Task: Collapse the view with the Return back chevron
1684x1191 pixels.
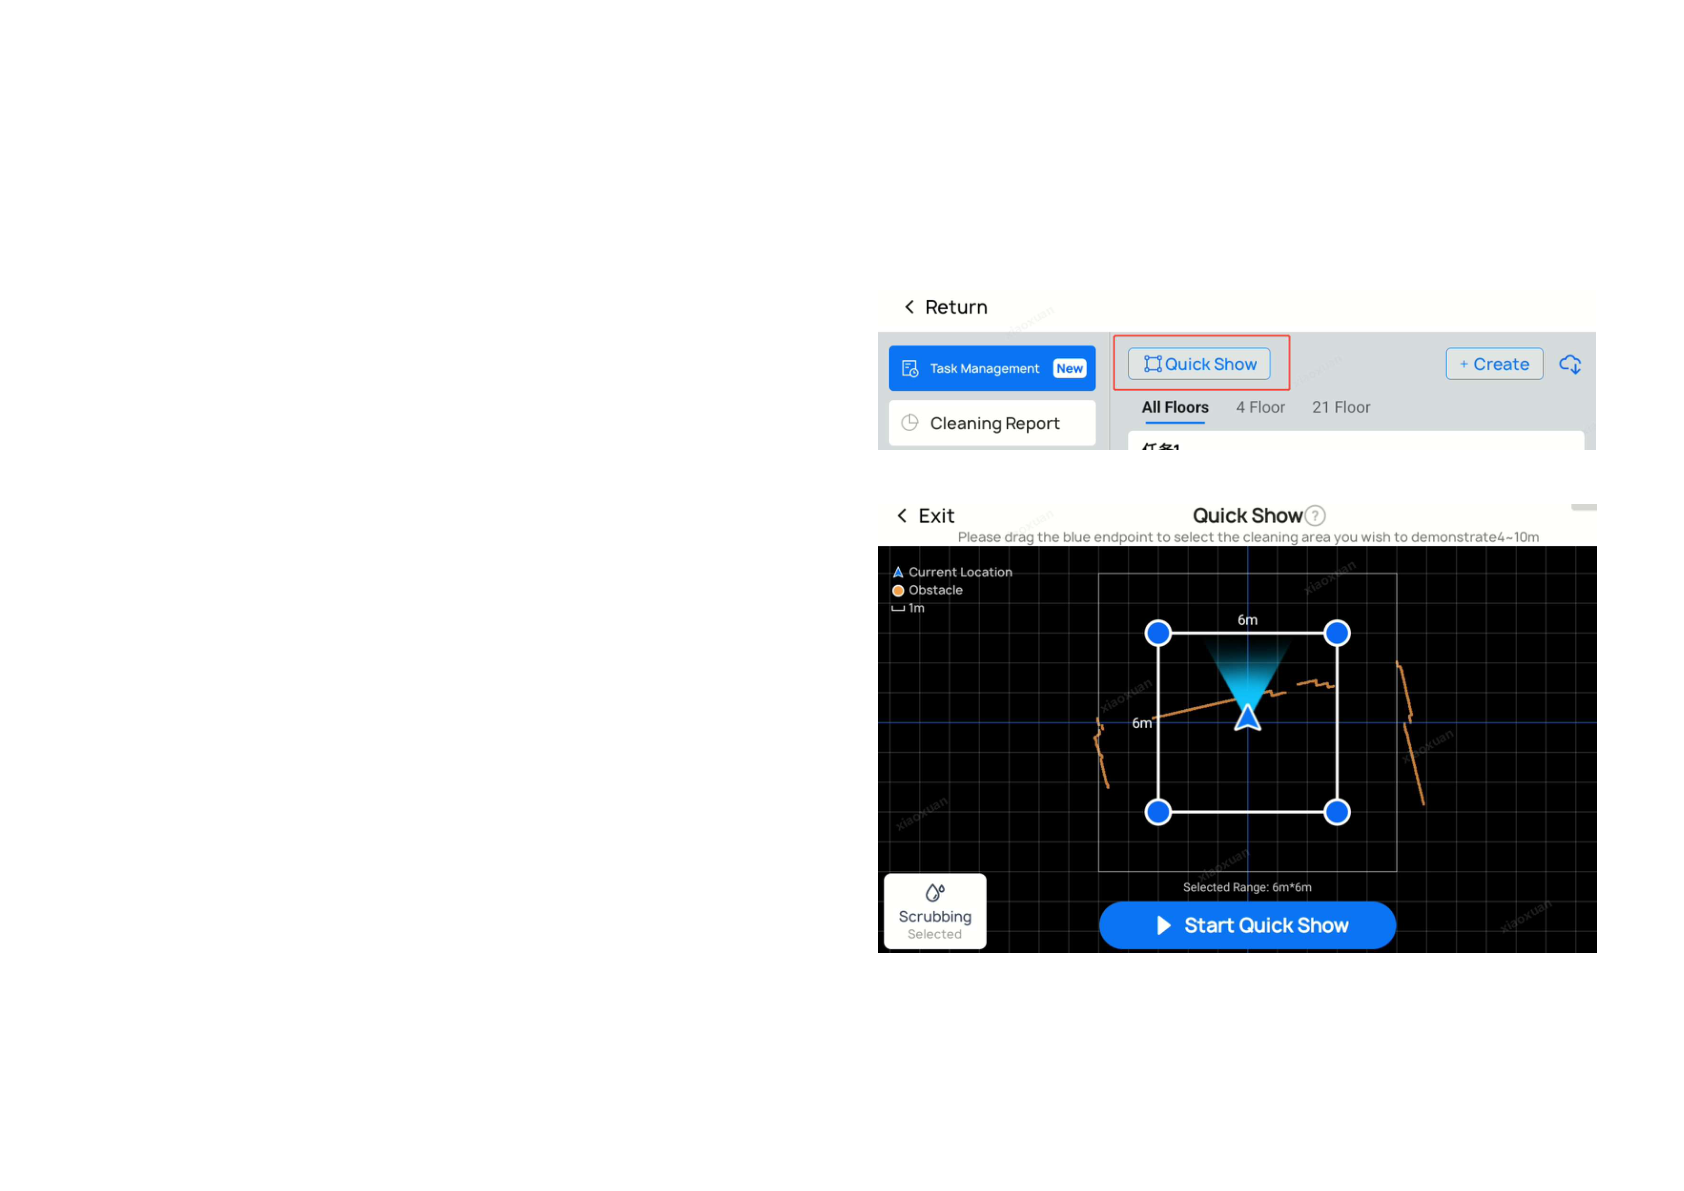Action: click(x=909, y=307)
